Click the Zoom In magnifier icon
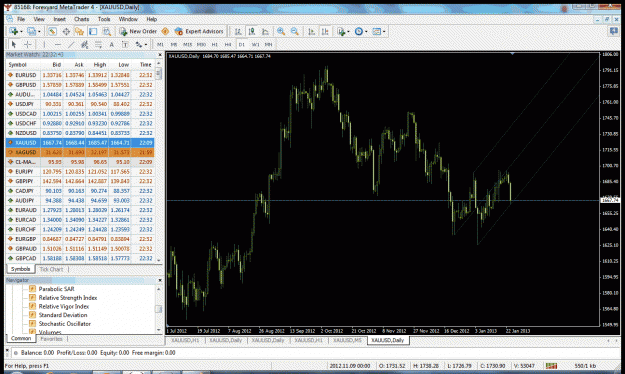The image size is (625, 374). click(281, 31)
